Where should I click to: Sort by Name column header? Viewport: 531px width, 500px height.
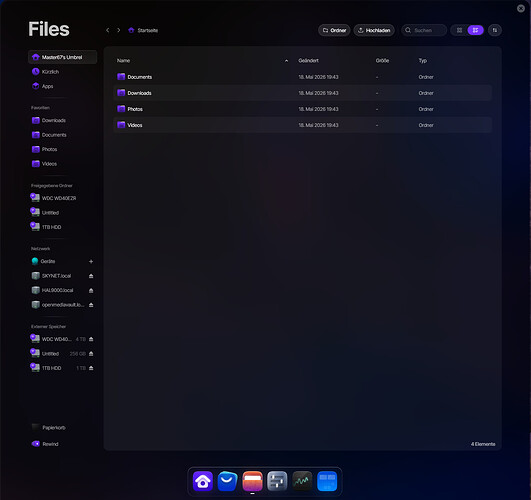click(x=123, y=61)
